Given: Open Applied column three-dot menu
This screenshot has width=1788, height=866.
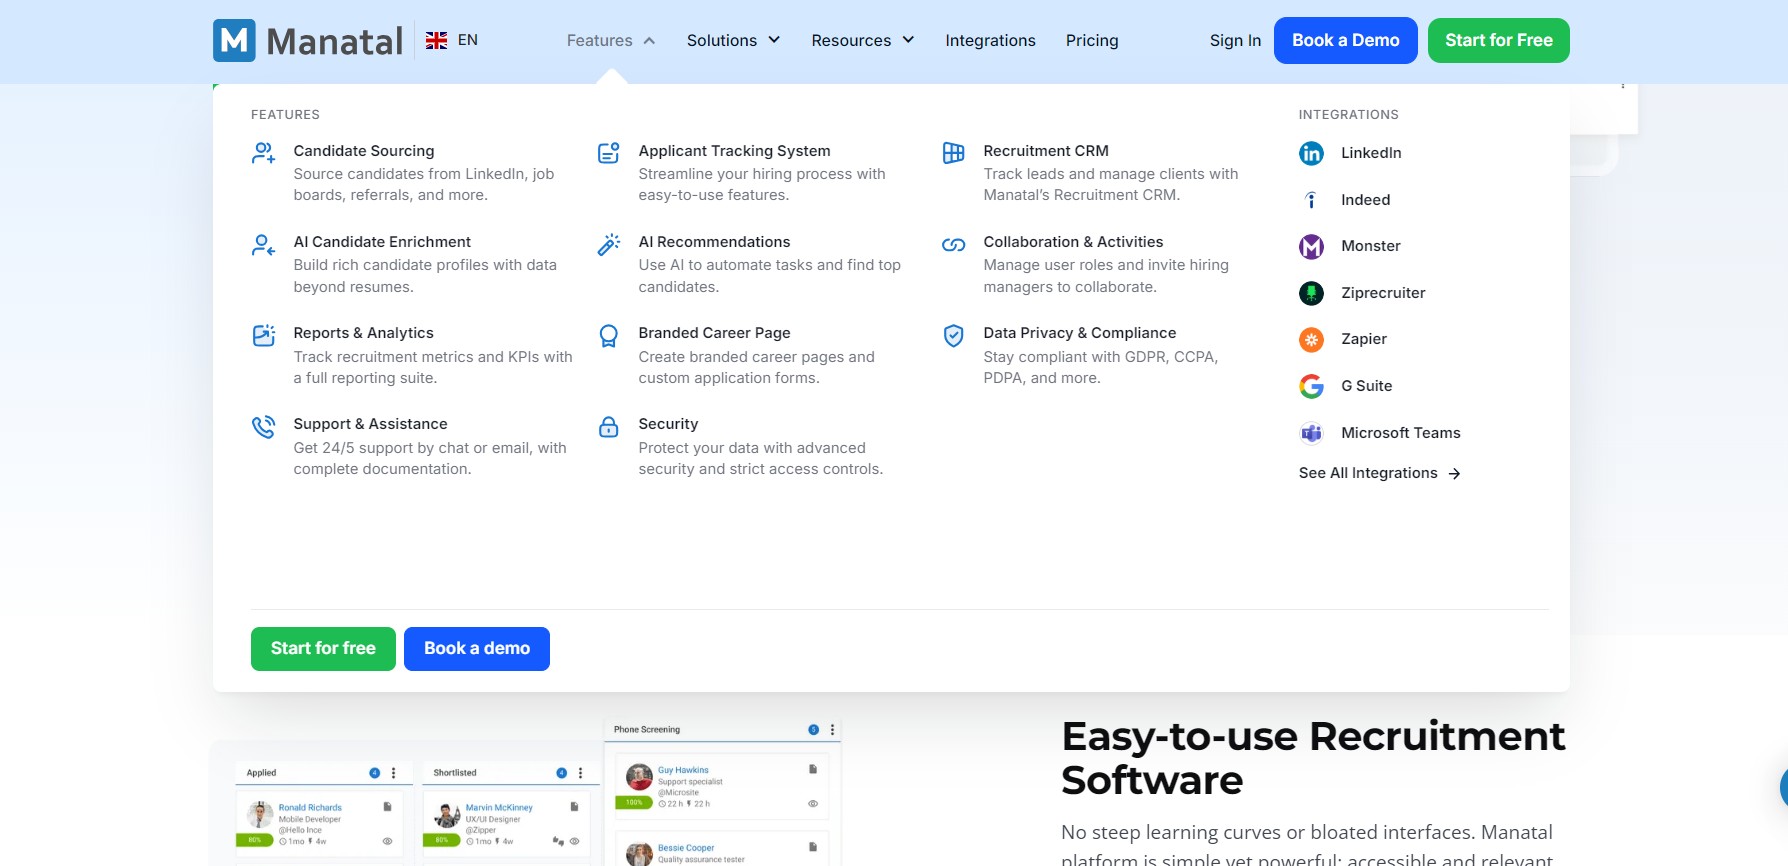Looking at the screenshot, I should click(x=393, y=773).
